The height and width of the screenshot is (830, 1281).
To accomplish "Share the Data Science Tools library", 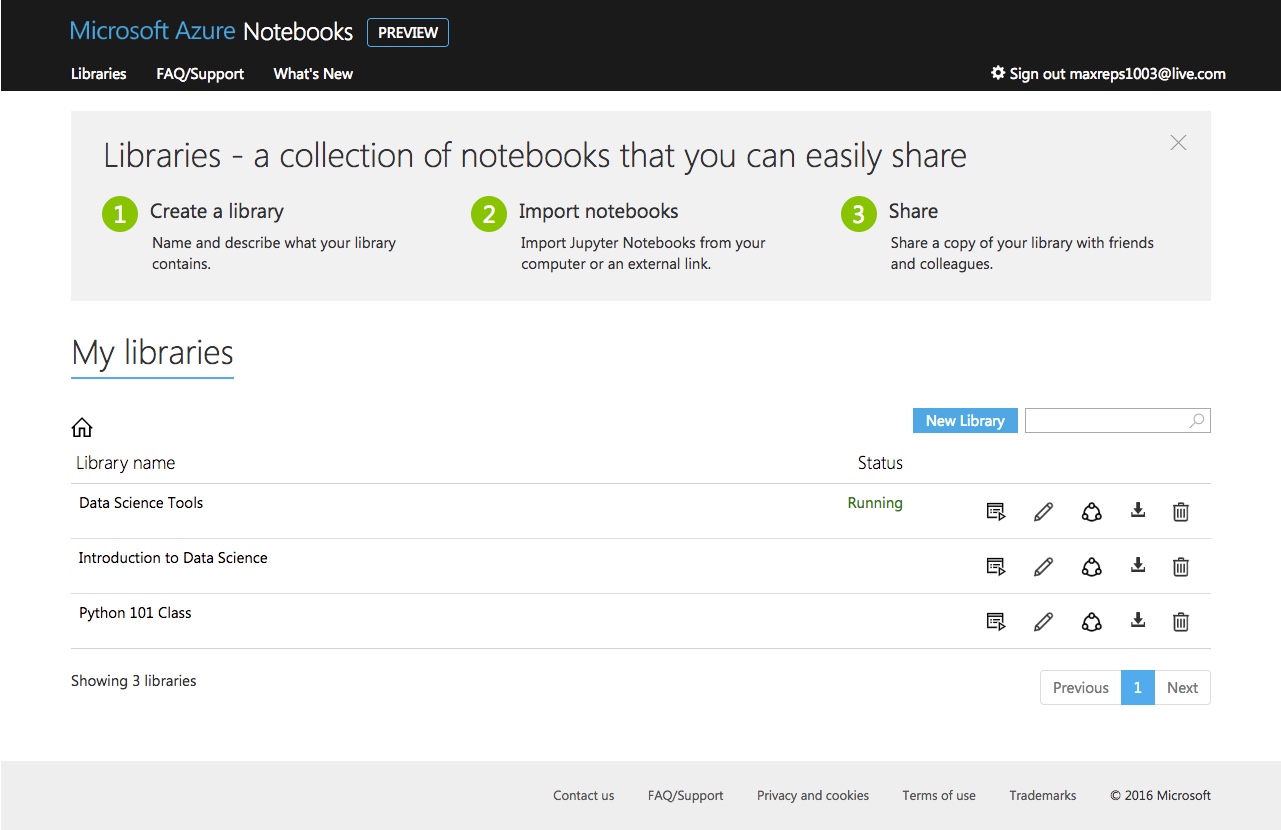I will 1091,512.
